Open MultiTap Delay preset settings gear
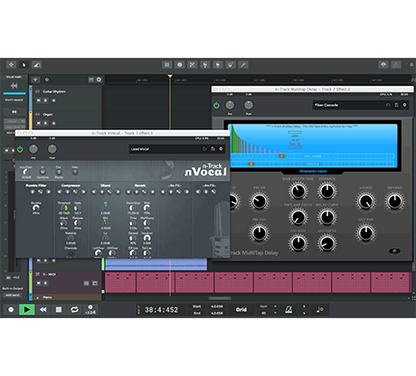Viewport: 416px width, 376px height. [x=405, y=105]
